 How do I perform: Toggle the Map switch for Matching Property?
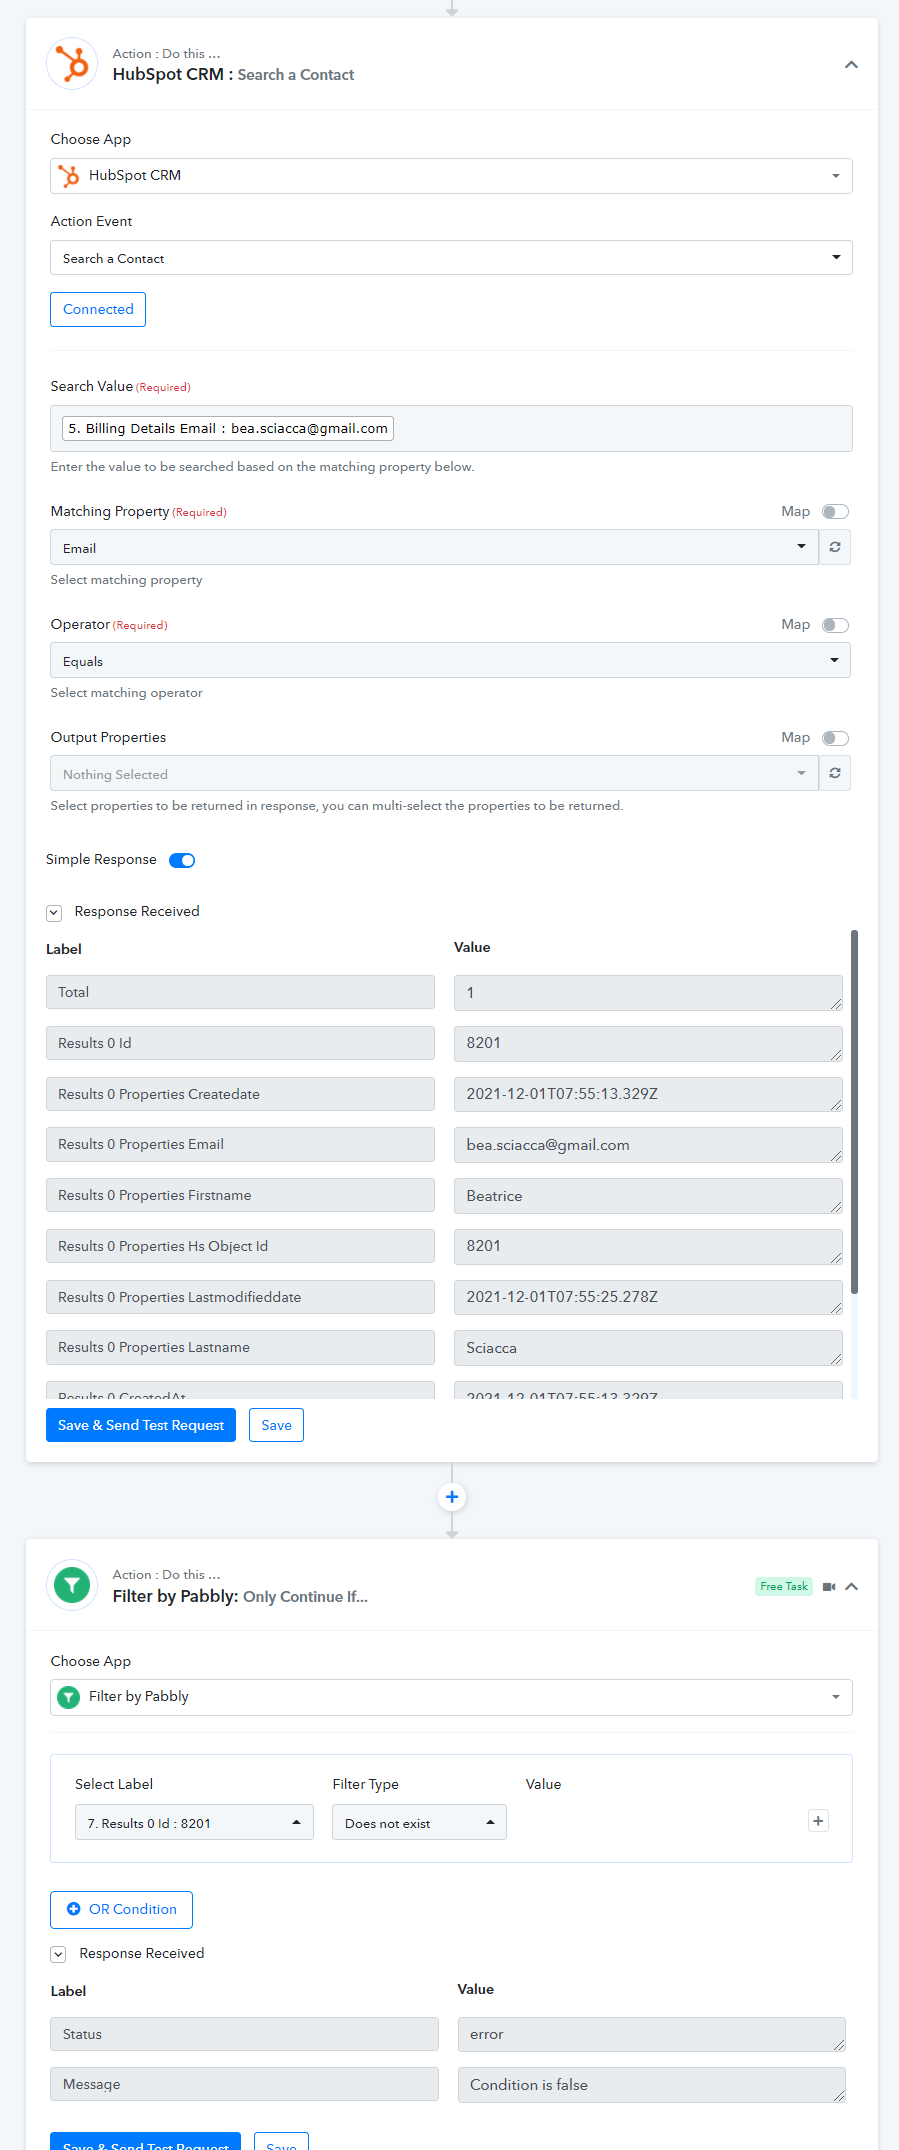tap(835, 512)
